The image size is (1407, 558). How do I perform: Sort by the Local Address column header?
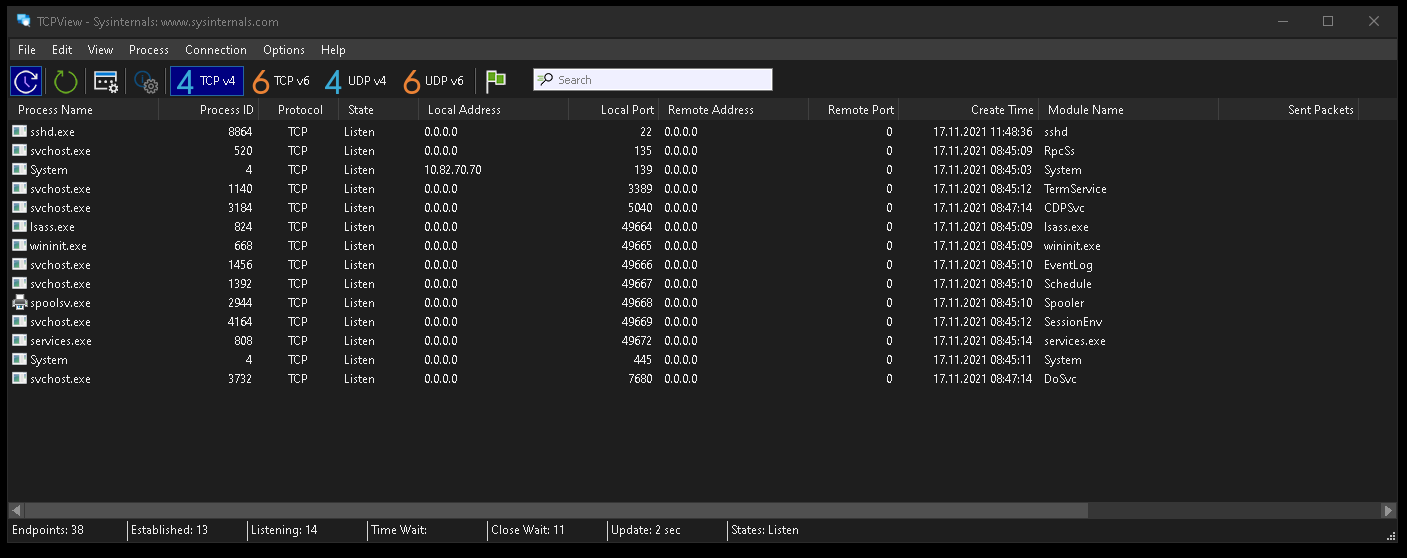493,110
